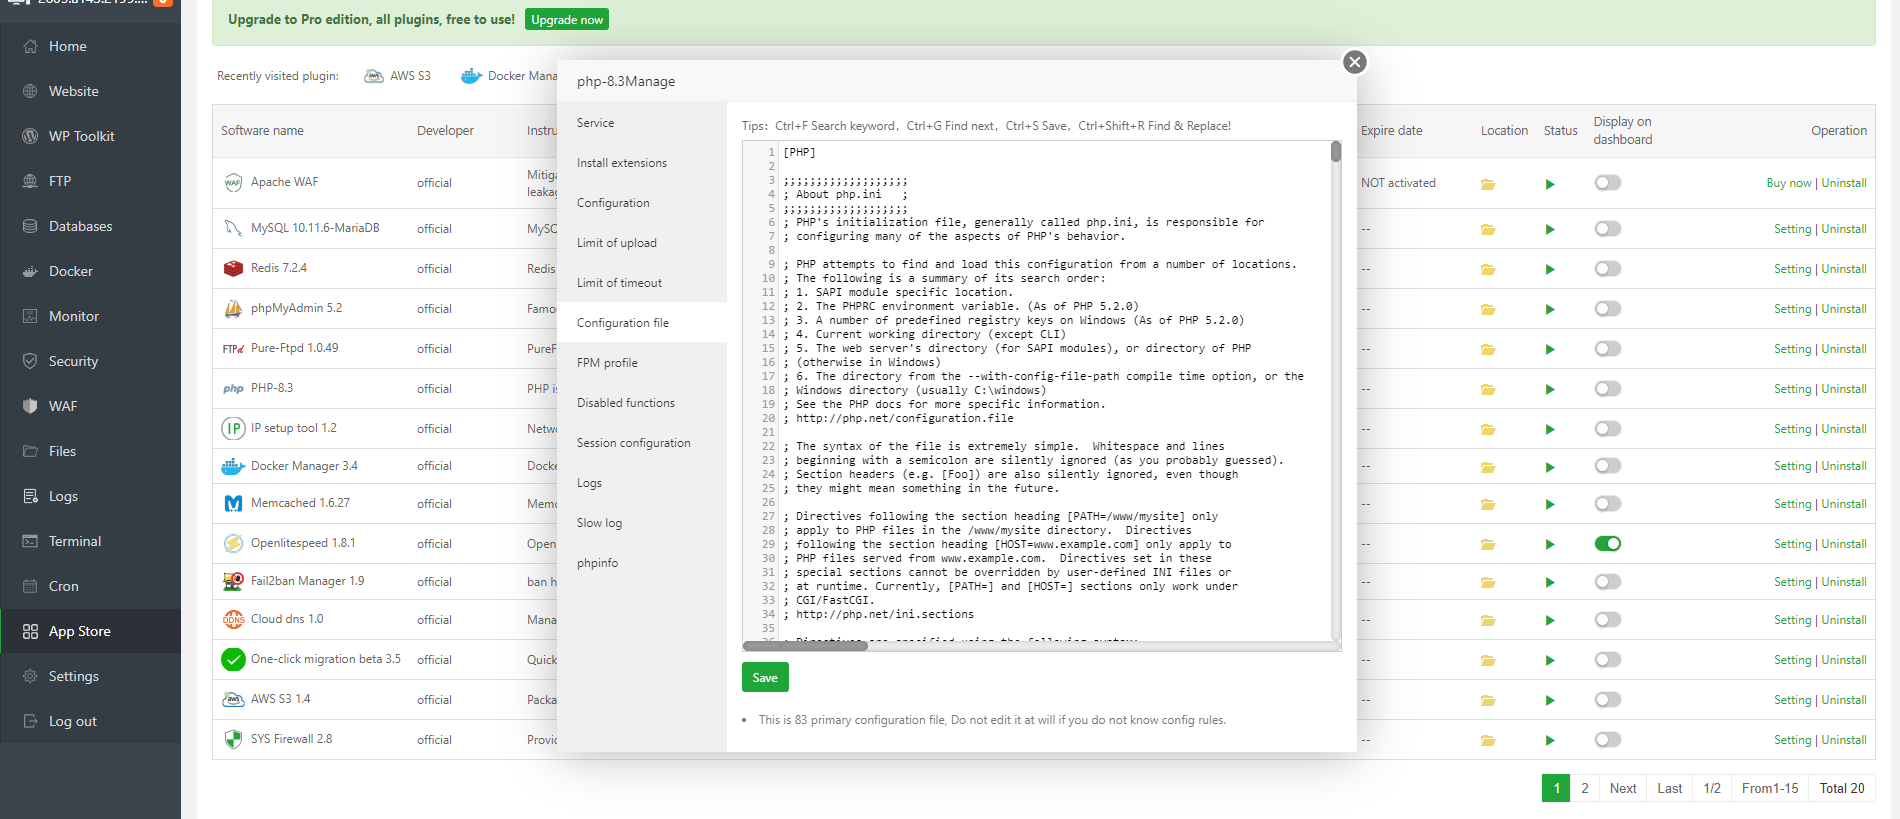Open recently visited AWS S3 plugin
This screenshot has height=819, width=1900.
[x=398, y=76]
